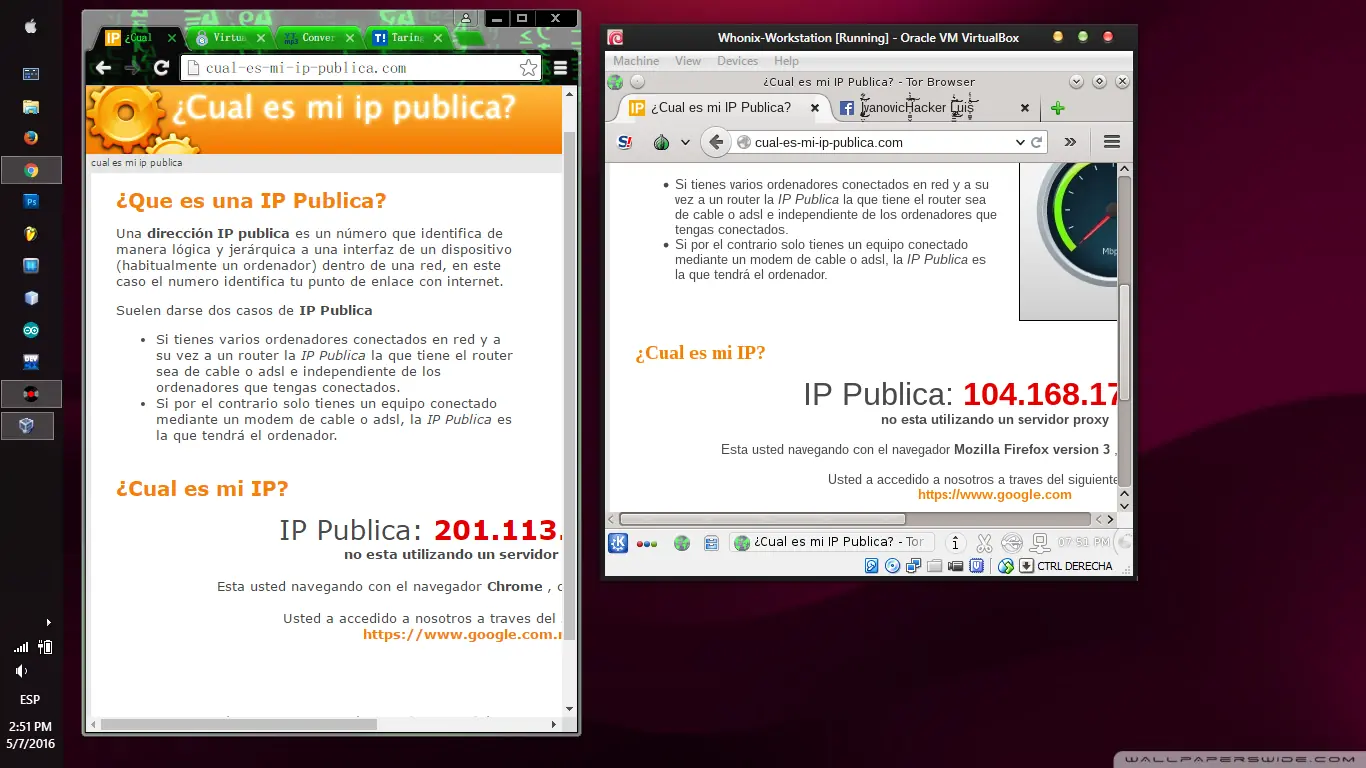Click the Tor Browser task button in Whonix panel

[x=830, y=542]
